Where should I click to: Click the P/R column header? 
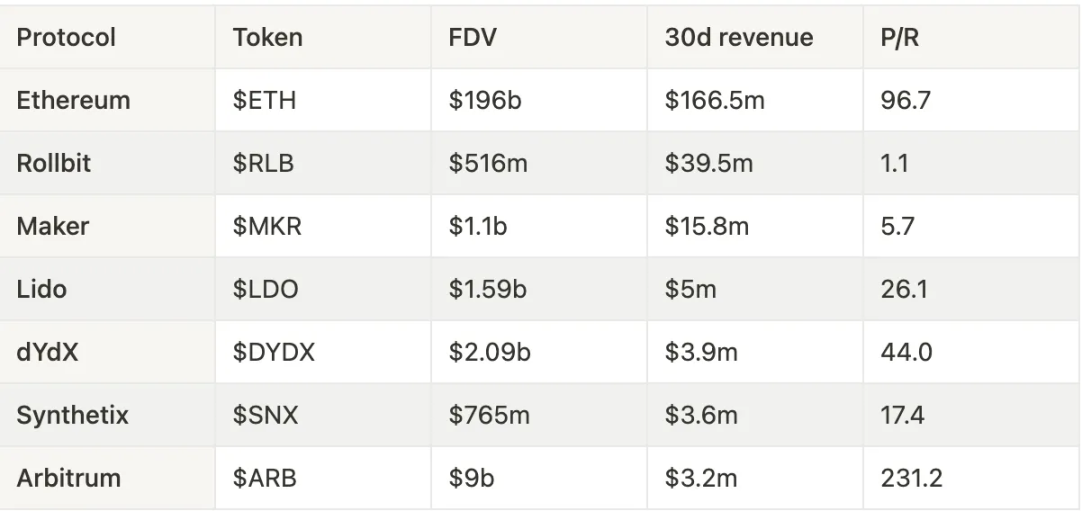972,37
